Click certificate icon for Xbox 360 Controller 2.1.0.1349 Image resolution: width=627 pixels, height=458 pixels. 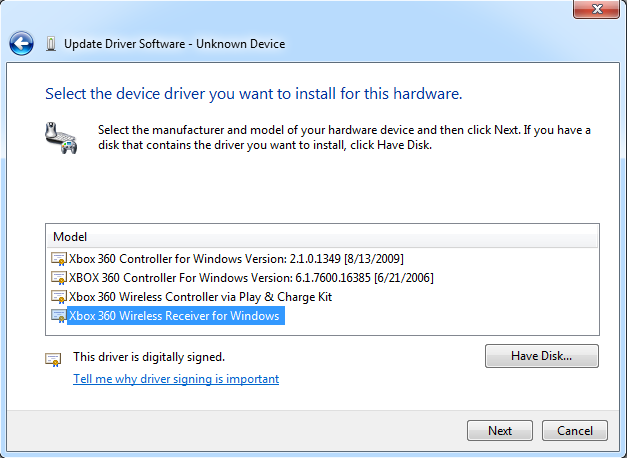click(59, 259)
